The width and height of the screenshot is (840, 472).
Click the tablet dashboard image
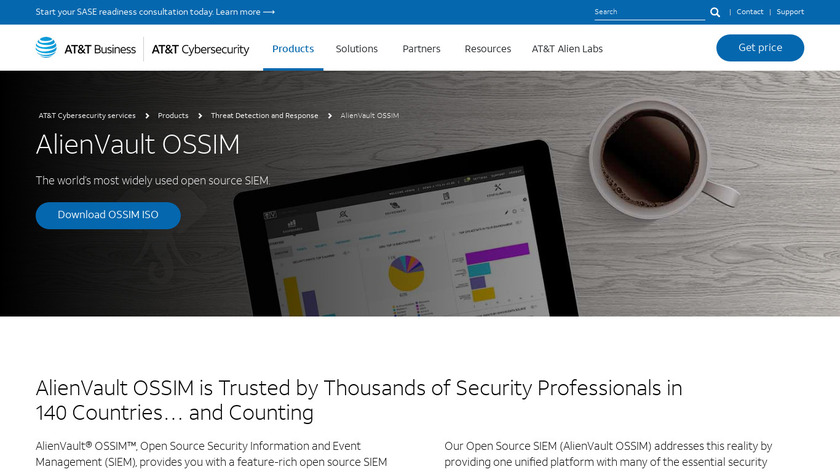click(x=406, y=230)
